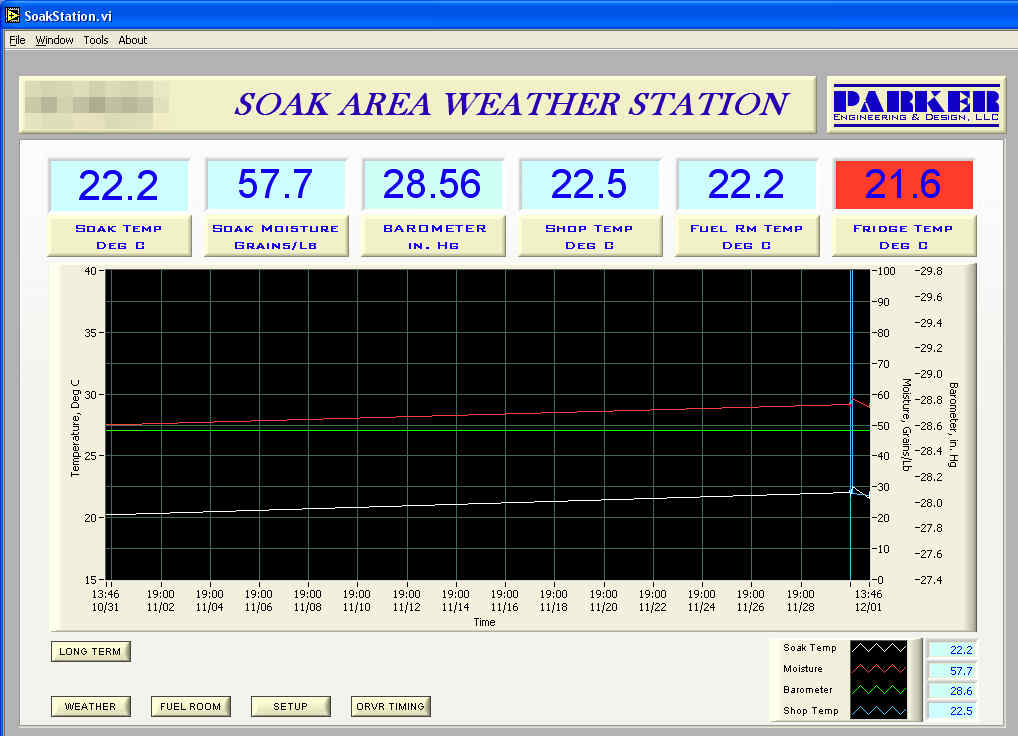Select the Soak Moisture 57.7 display
The image size is (1018, 736).
(276, 185)
